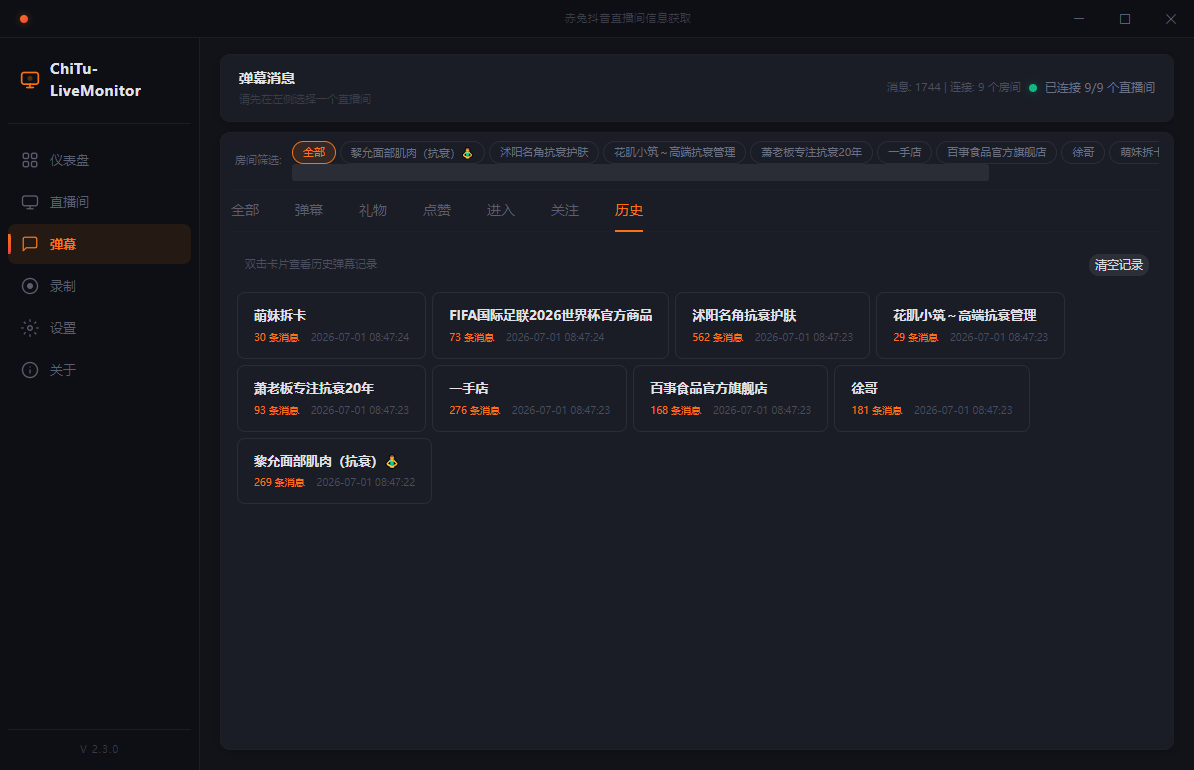Click the gear icon beside 设置
Image resolution: width=1194 pixels, height=770 pixels.
click(x=30, y=327)
